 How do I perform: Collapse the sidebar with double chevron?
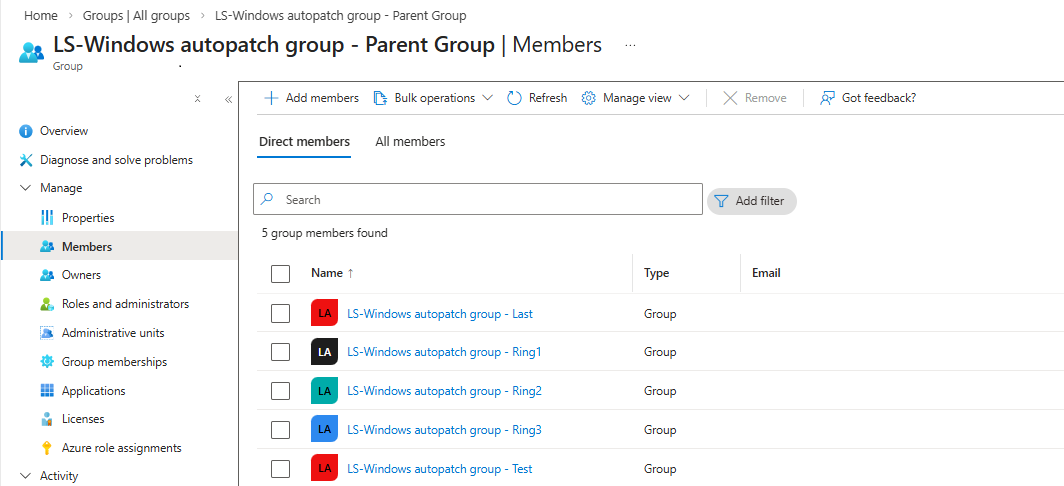pos(229,99)
